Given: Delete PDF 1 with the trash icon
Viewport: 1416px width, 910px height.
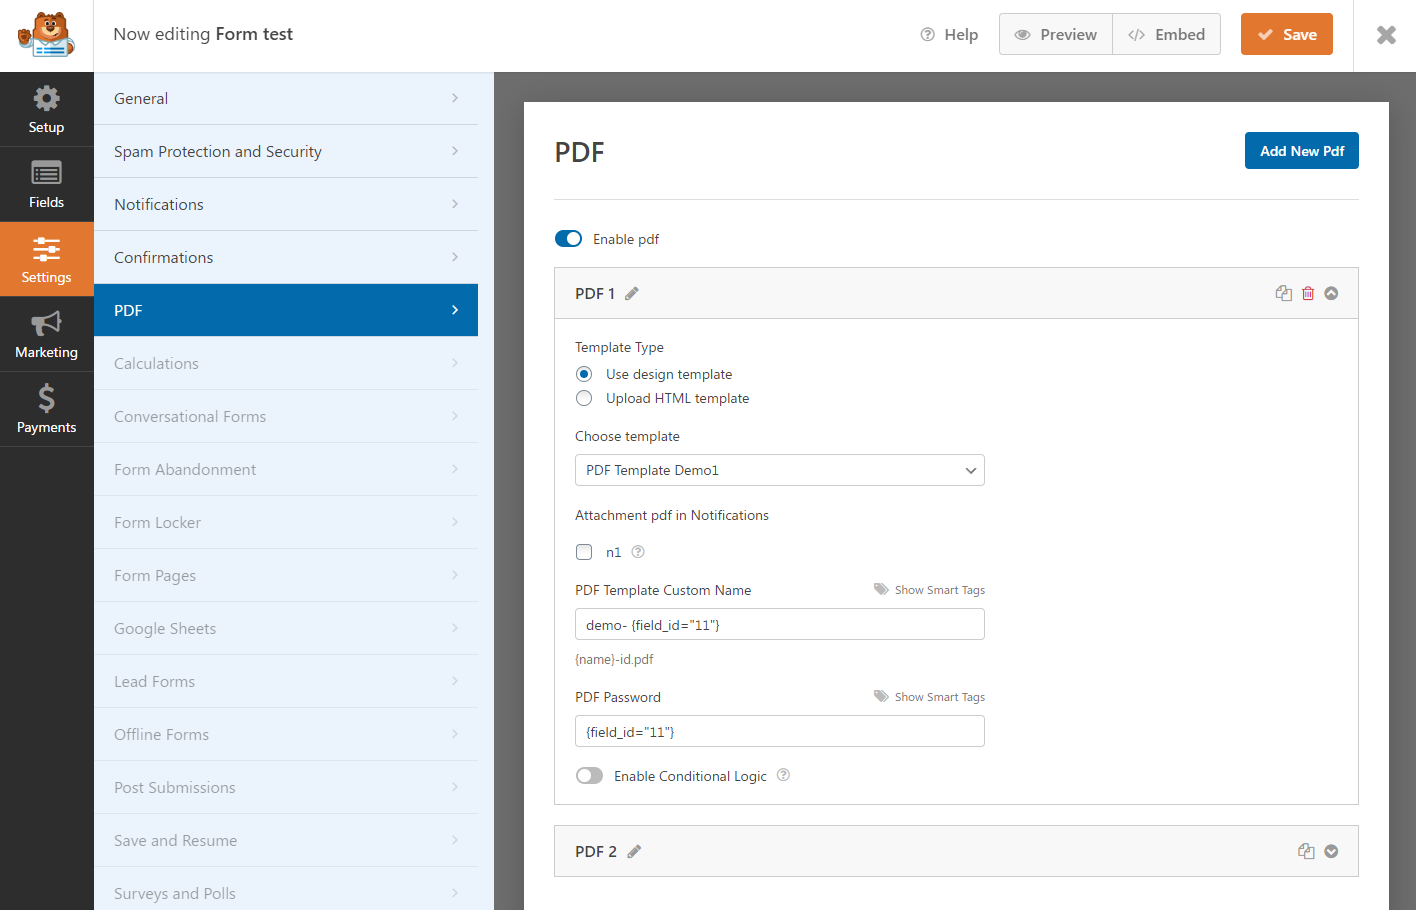Looking at the screenshot, I should [1308, 293].
